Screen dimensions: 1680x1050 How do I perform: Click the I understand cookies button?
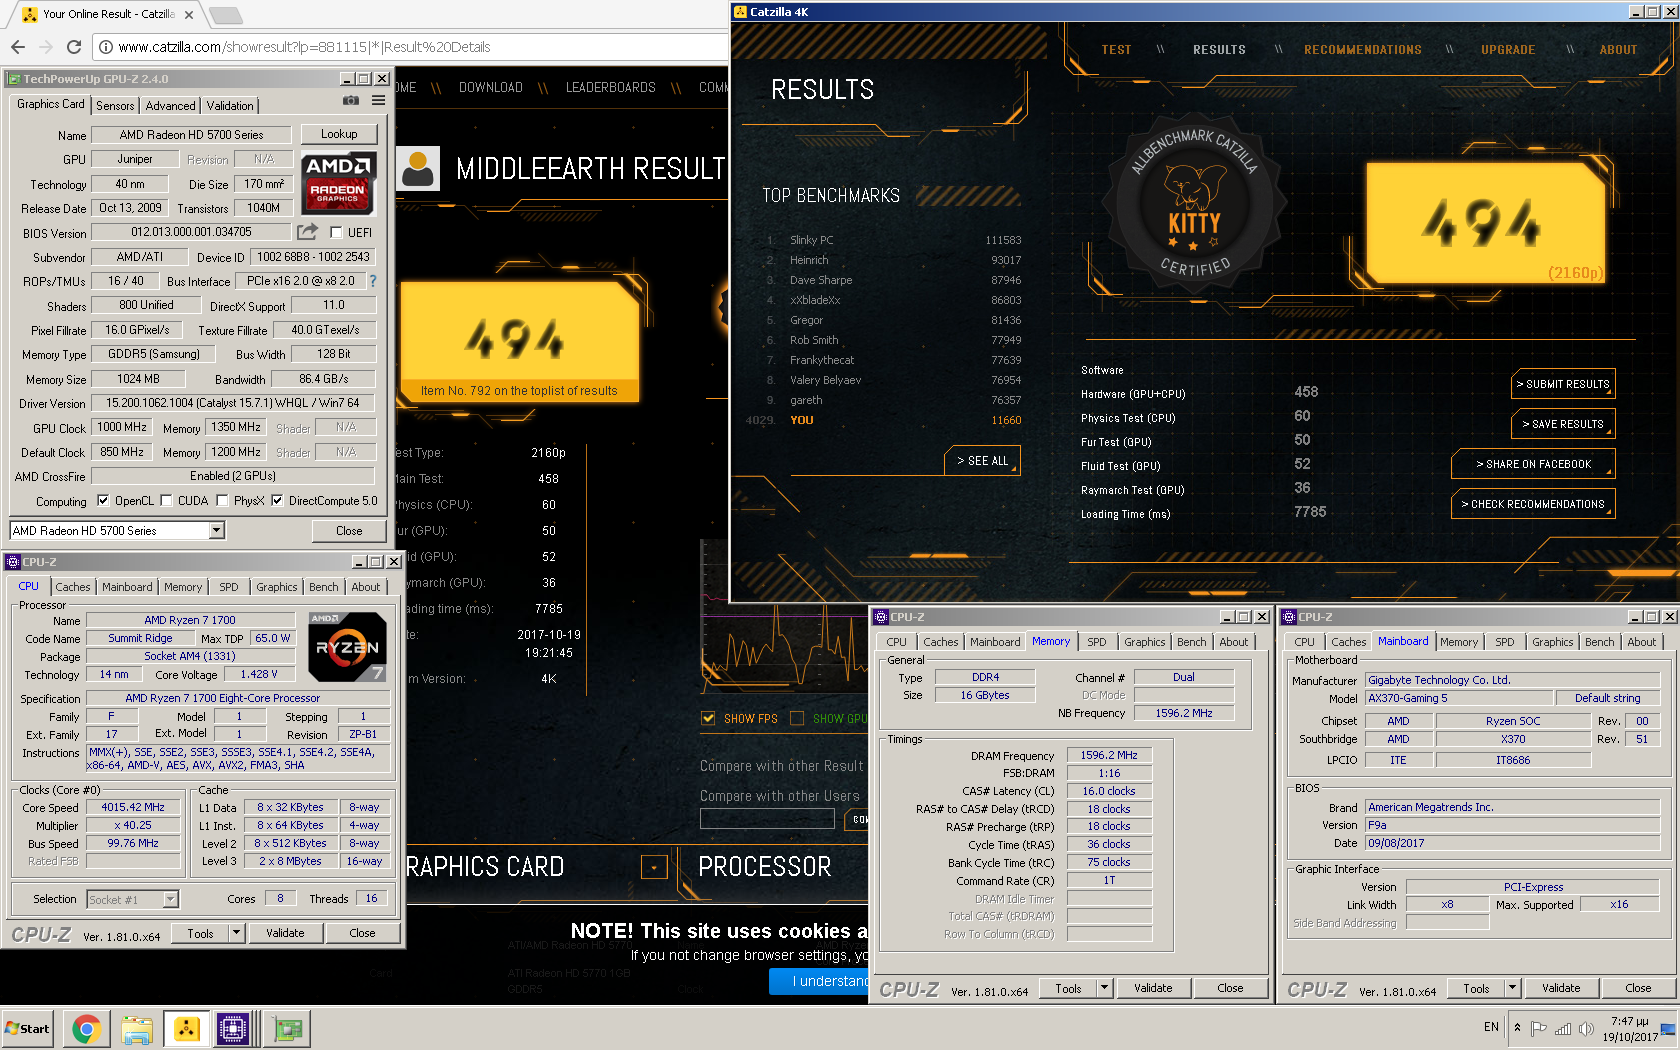click(x=820, y=981)
